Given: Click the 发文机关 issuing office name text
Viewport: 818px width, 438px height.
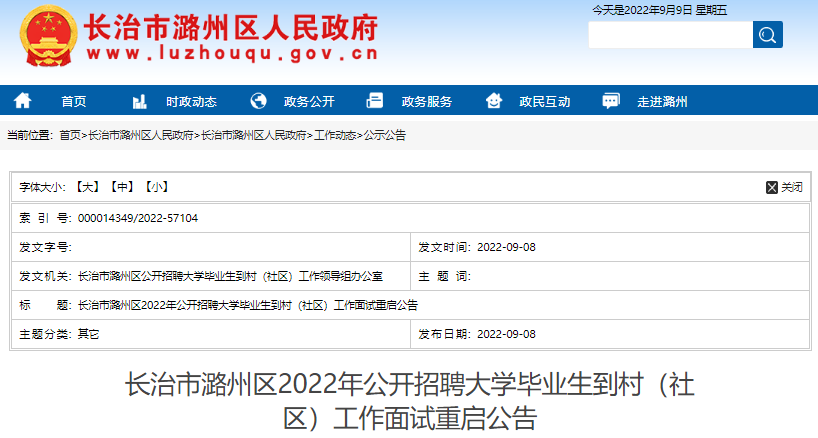Looking at the screenshot, I should [230, 276].
